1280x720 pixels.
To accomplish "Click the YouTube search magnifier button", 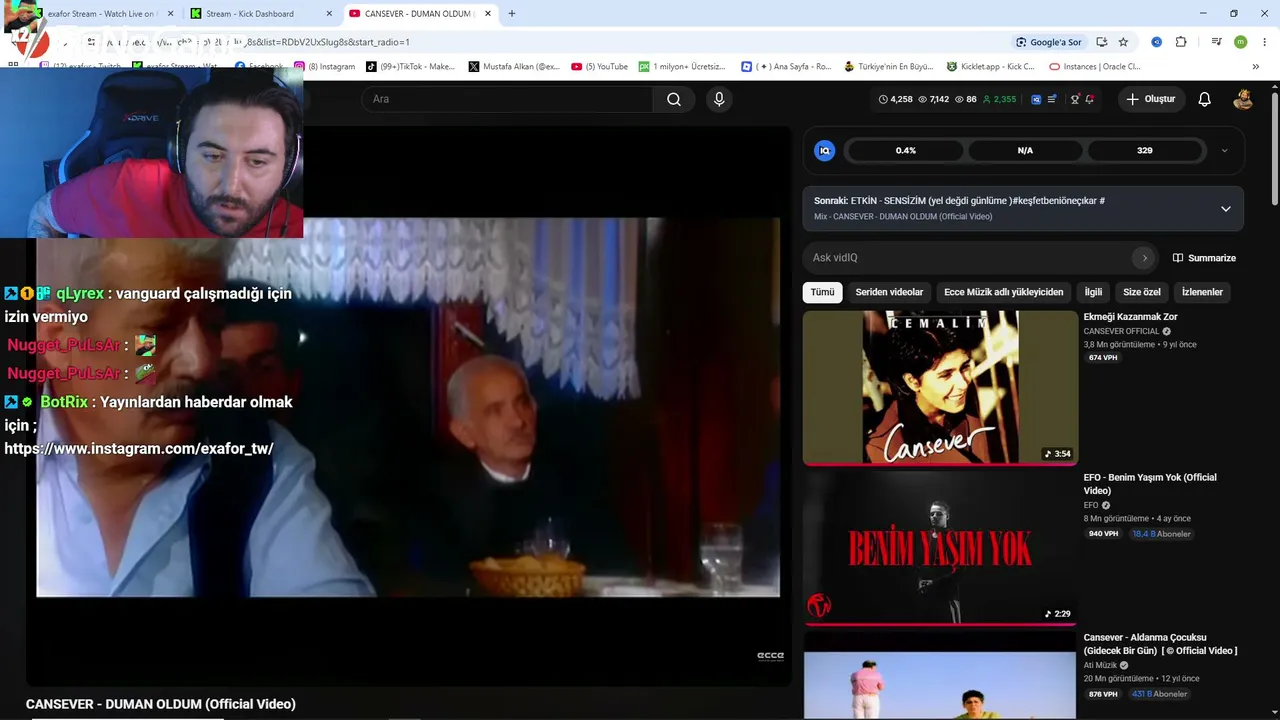I will click(x=674, y=99).
